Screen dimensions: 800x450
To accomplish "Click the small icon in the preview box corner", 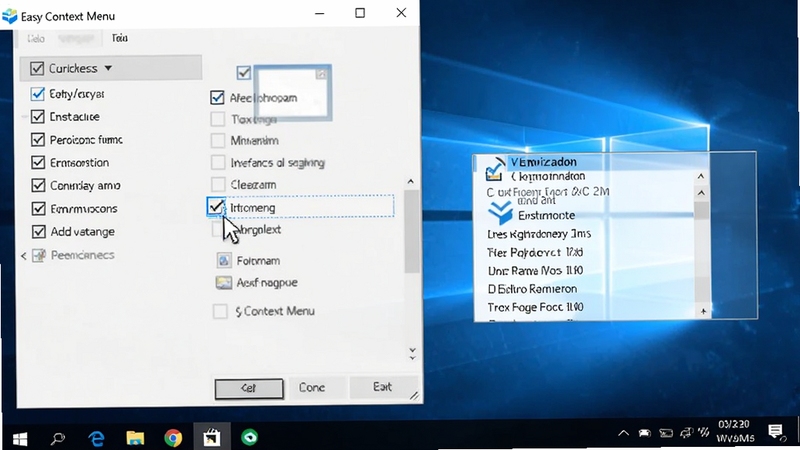I will point(321,74).
